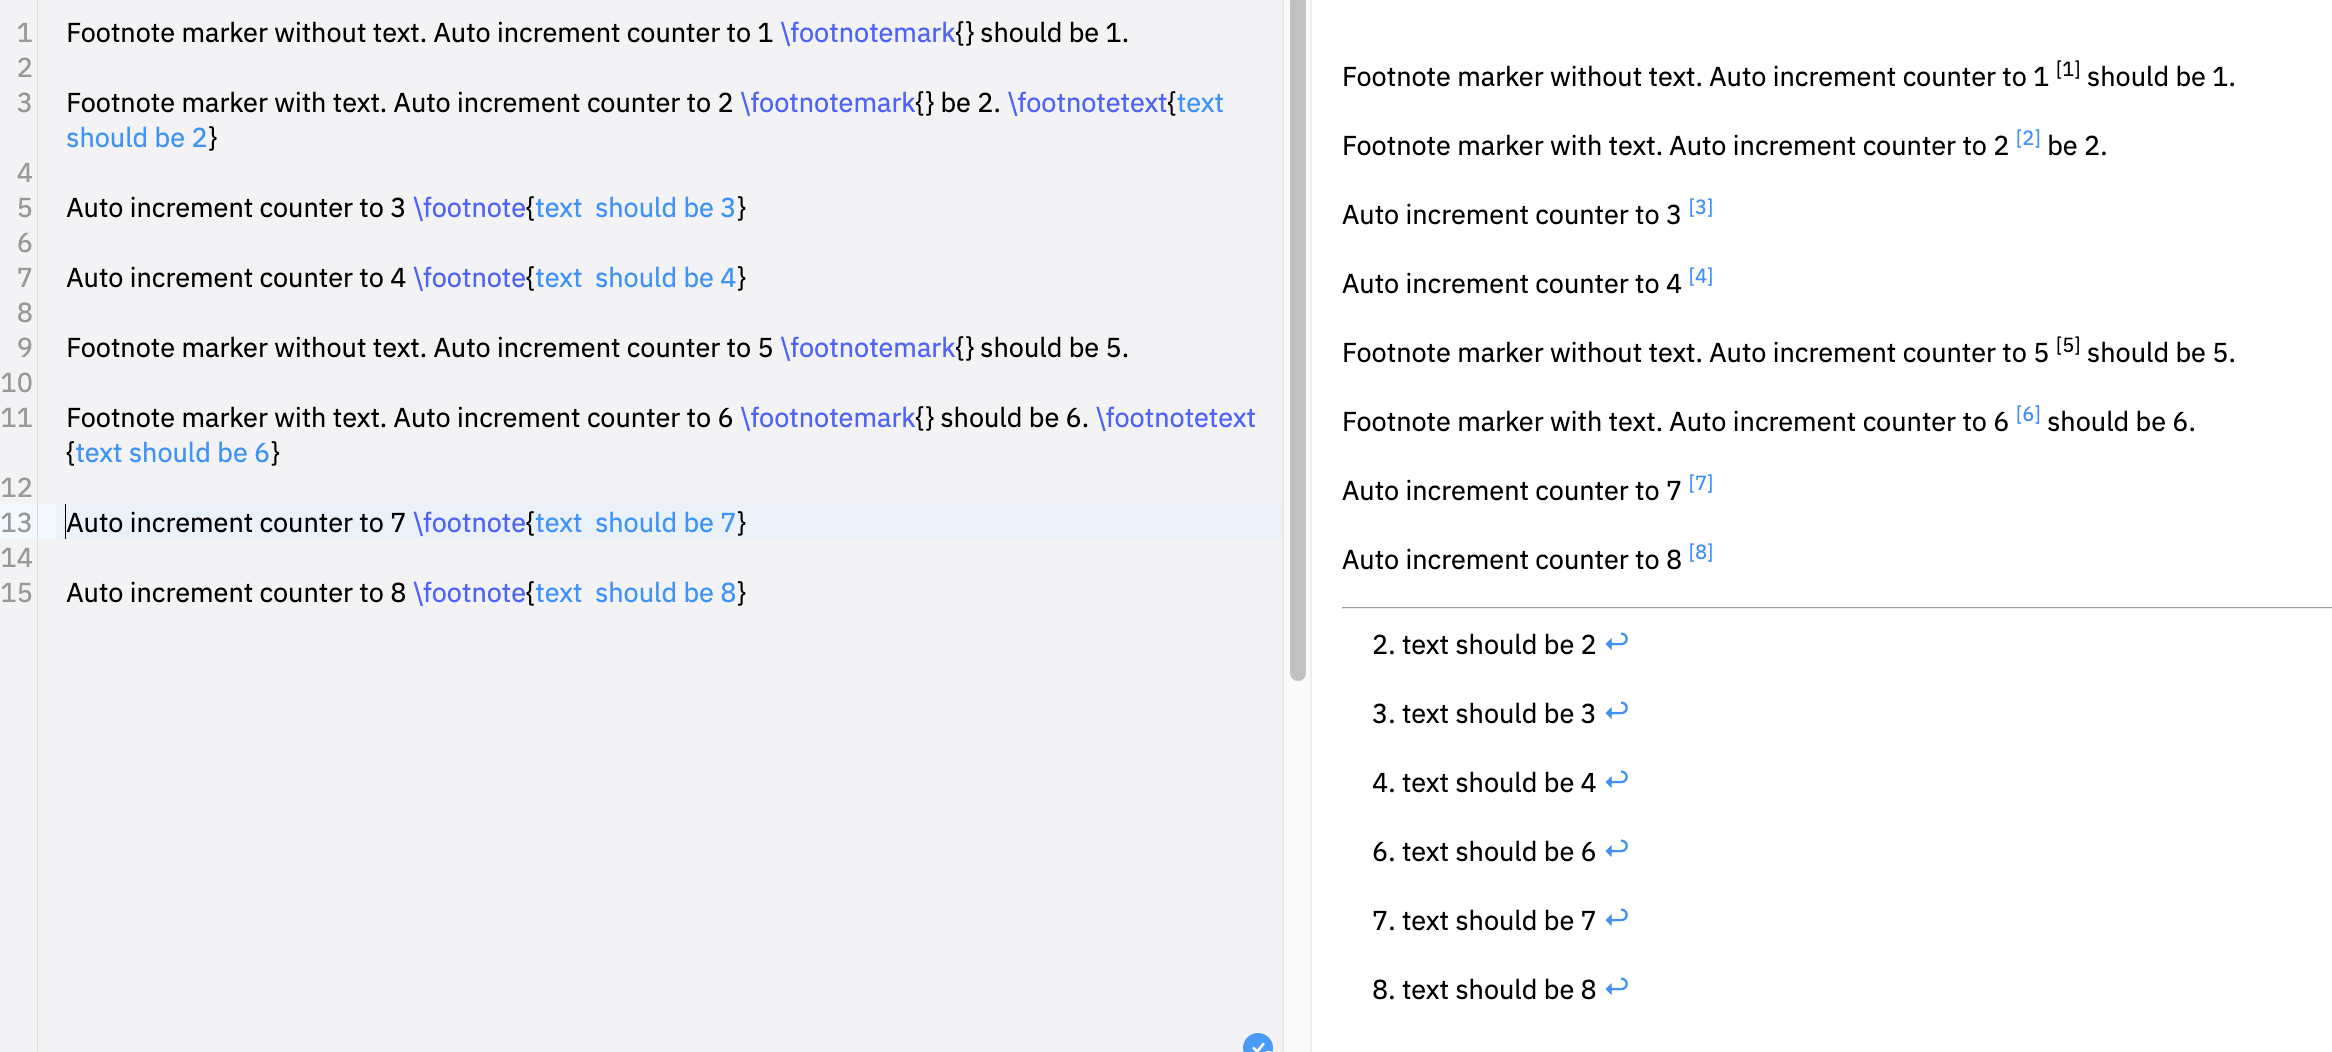Follow the [3] superscript footnote link
Viewport: 2332px width, 1052px height.
coord(1700,208)
